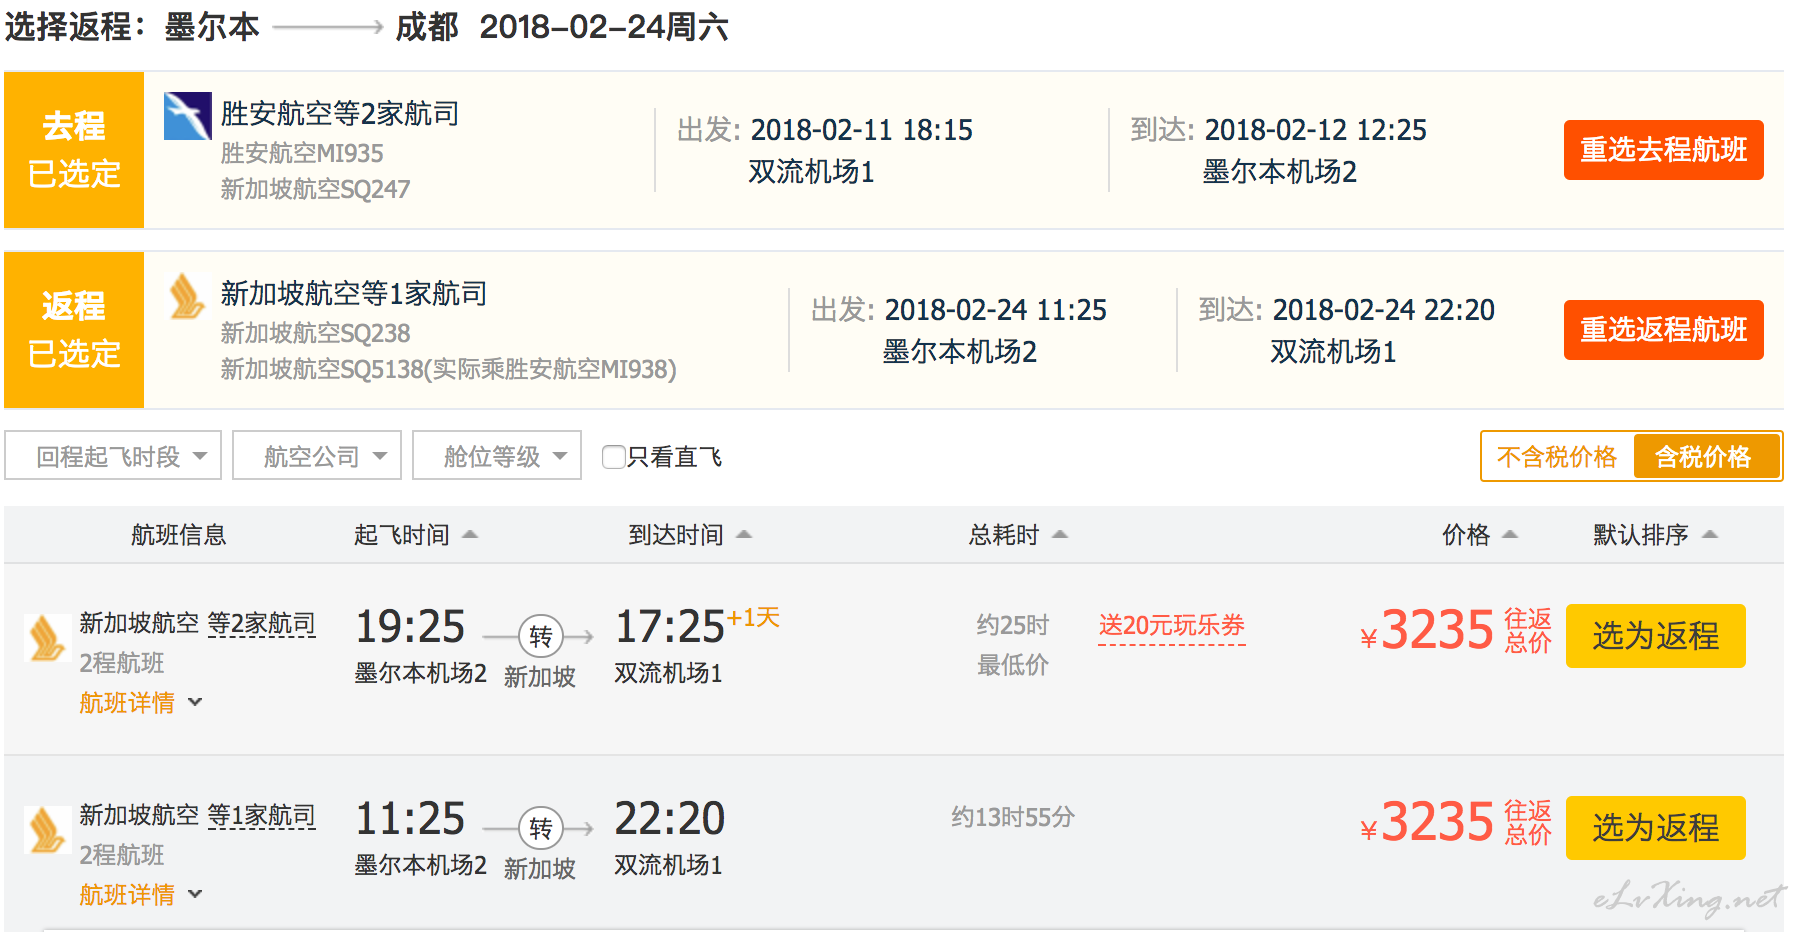Viewport: 1798px width, 932px height.
Task: Click return departure 2018-02-24 11:25
Action: 996,310
